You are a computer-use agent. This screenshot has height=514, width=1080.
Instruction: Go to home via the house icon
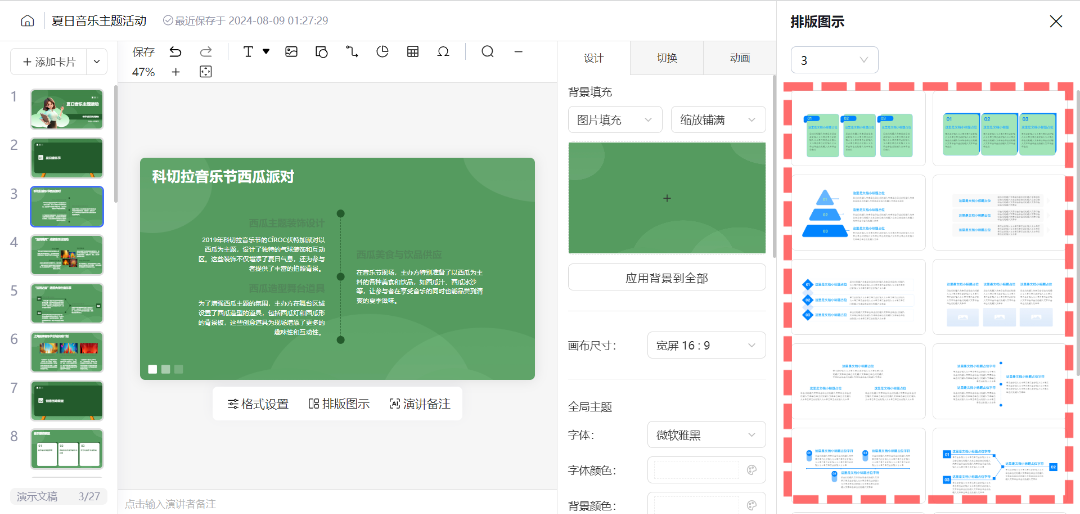coord(27,21)
